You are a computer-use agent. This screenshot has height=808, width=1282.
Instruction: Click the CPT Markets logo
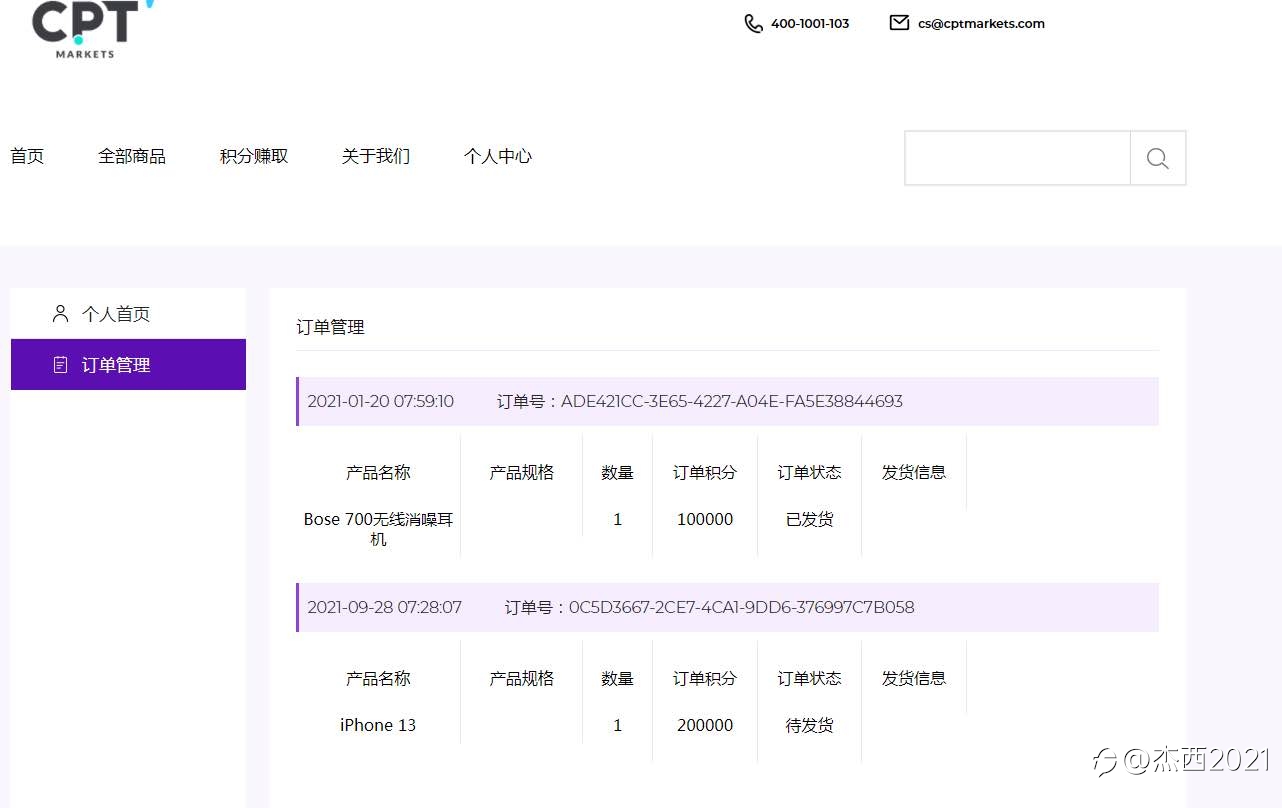[x=93, y=29]
